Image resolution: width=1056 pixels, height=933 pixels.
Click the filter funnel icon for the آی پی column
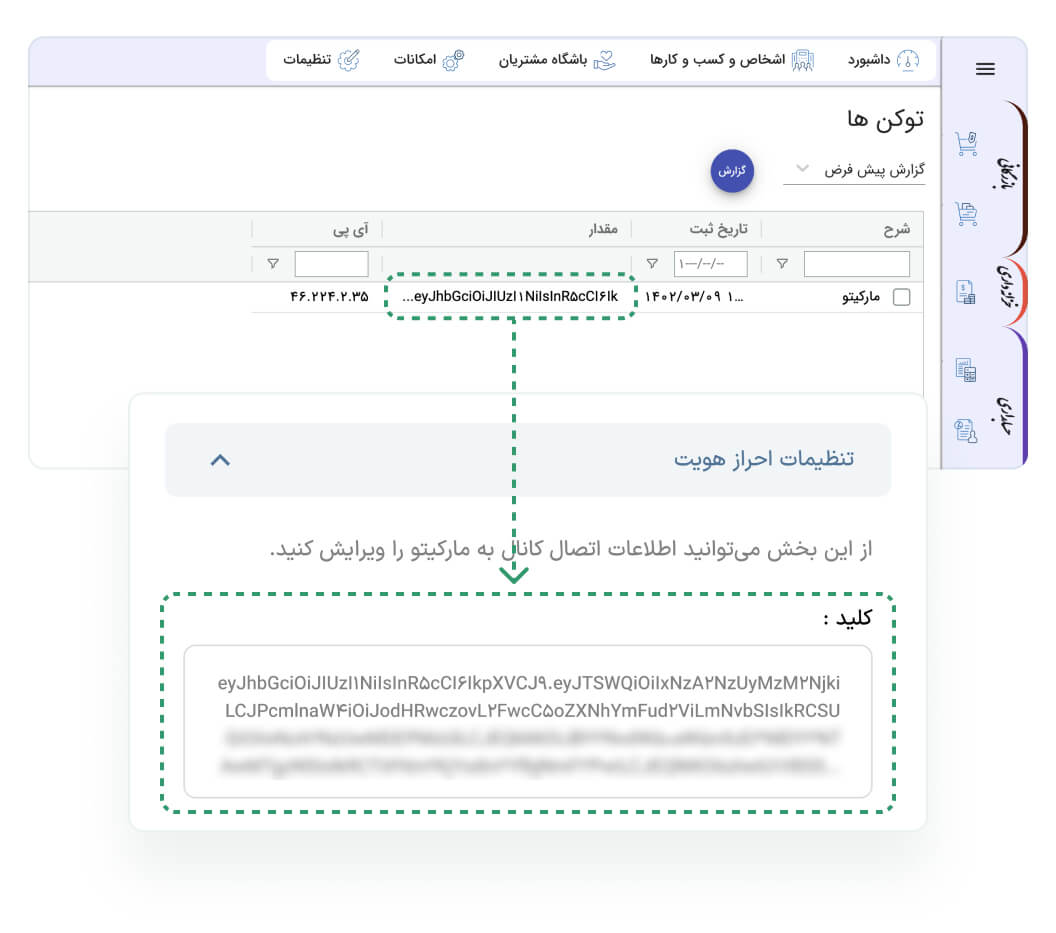[273, 264]
